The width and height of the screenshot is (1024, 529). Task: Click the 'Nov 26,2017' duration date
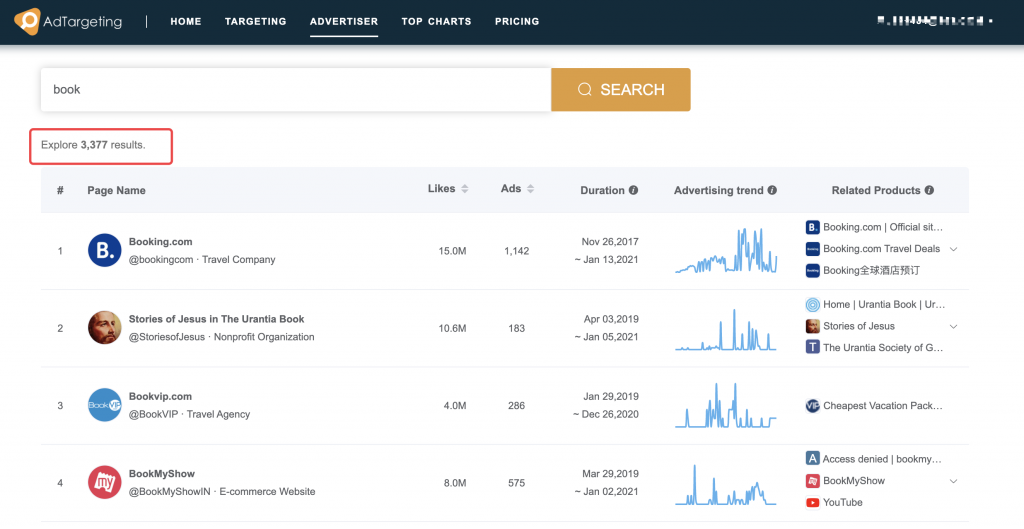(610, 242)
